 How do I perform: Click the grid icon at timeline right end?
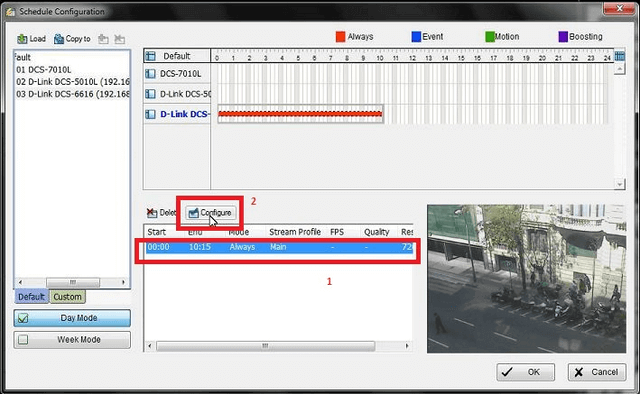click(619, 56)
